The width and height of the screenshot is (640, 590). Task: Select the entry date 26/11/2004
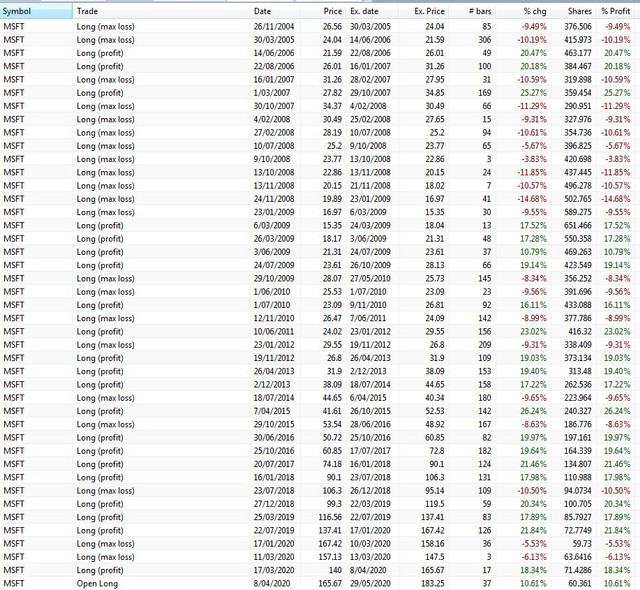273,27
